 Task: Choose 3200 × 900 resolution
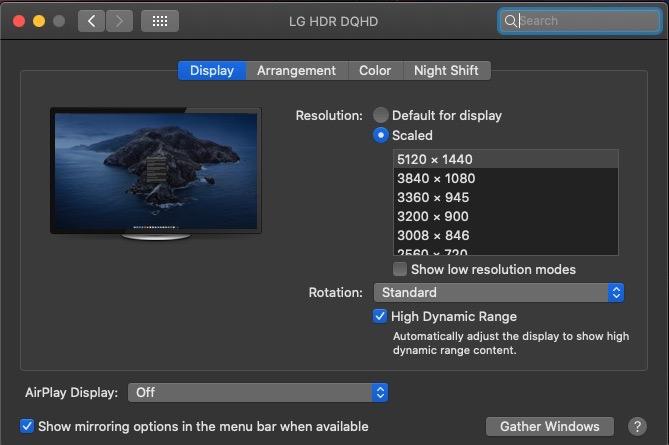tap(506, 216)
